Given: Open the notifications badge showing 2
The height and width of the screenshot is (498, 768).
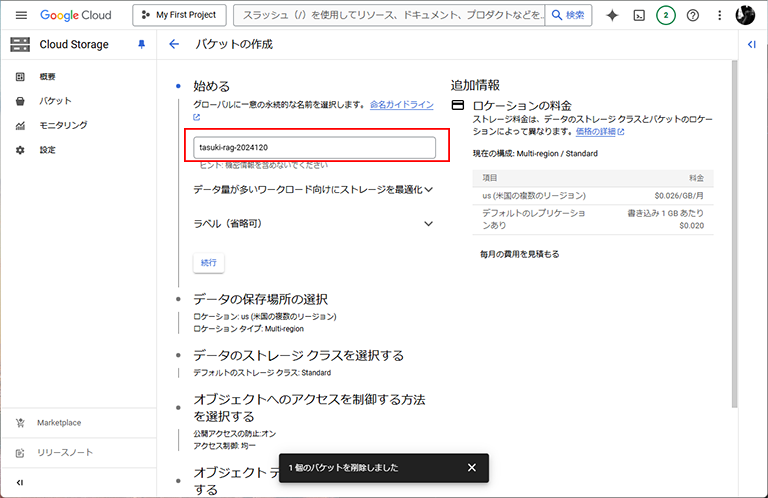Looking at the screenshot, I should click(665, 15).
